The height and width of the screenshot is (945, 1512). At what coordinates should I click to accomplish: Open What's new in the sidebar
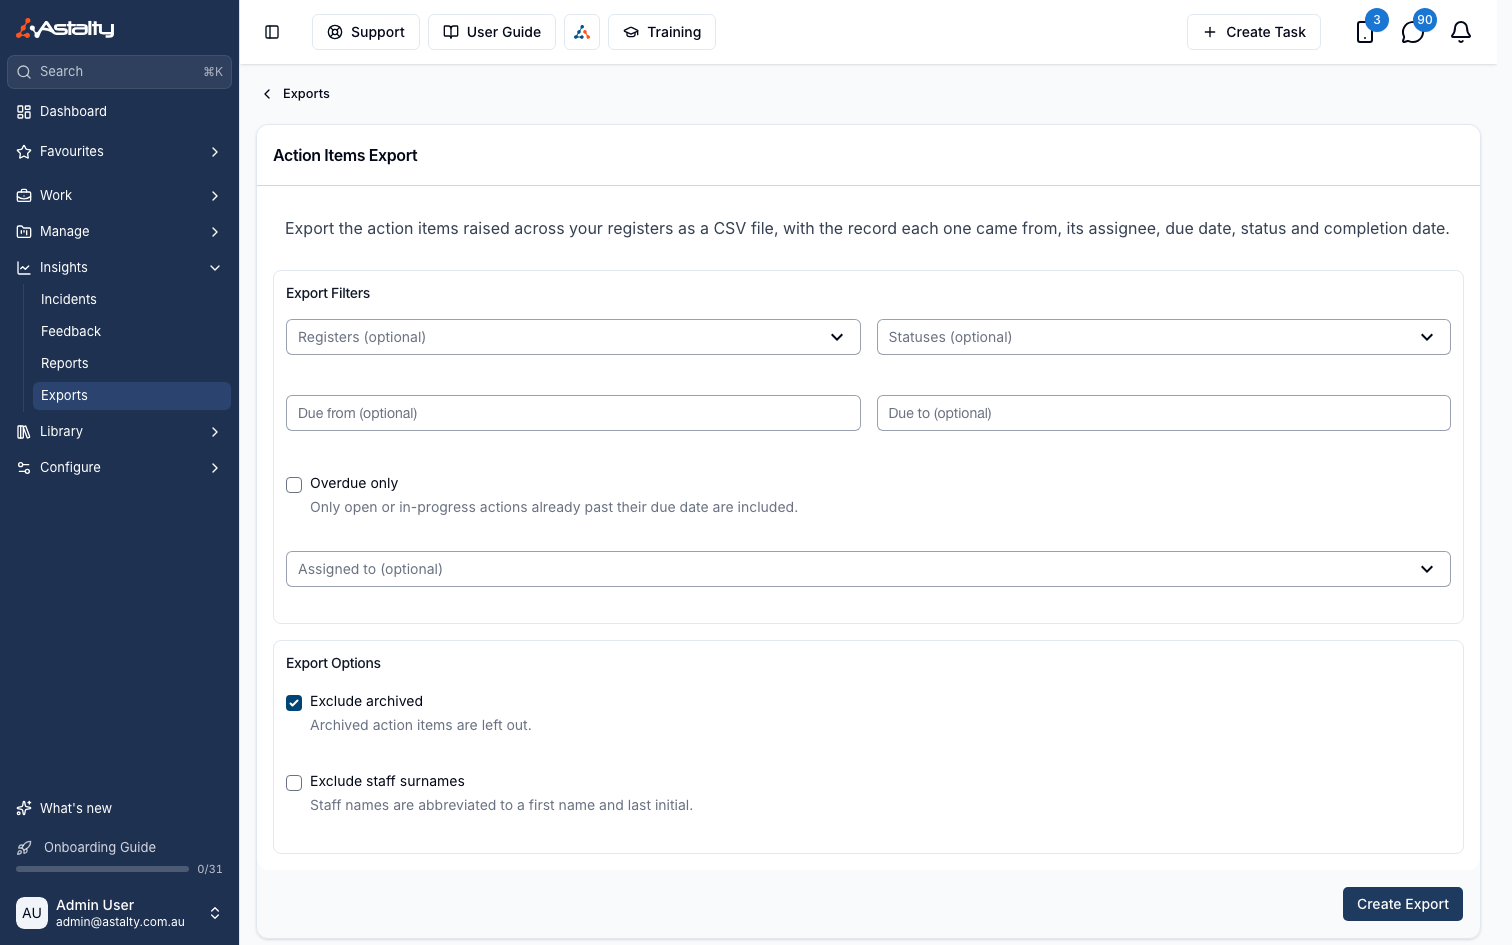click(119, 808)
